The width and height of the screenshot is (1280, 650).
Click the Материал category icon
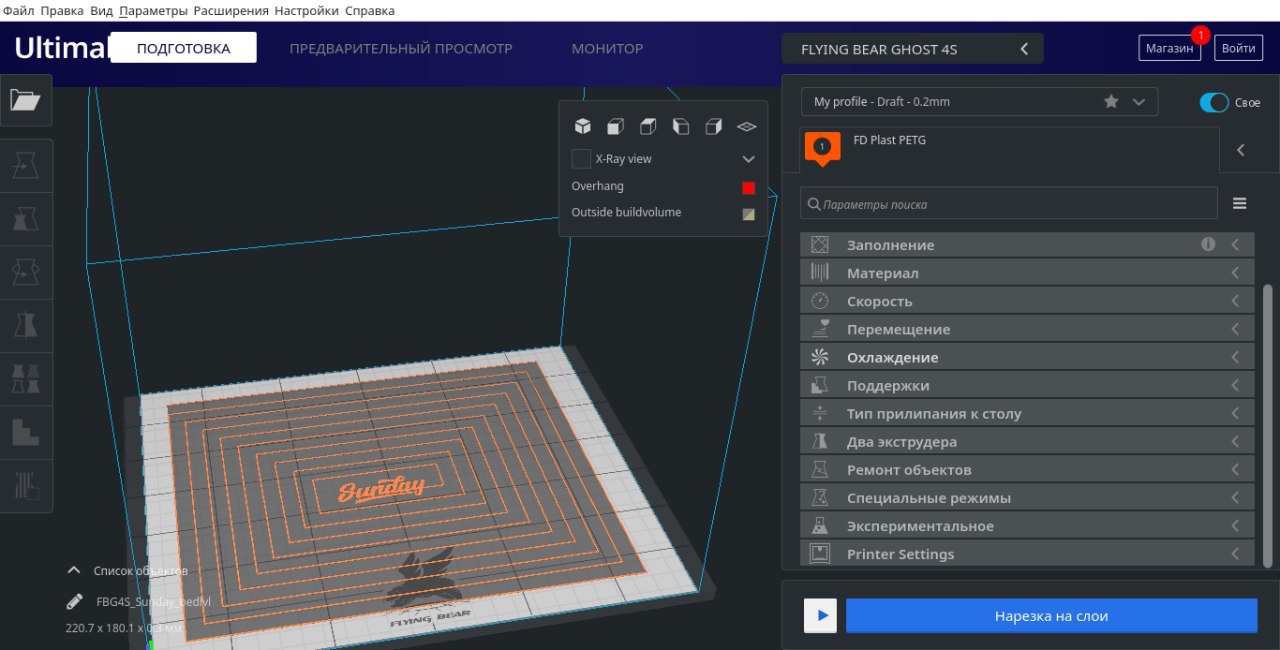pos(820,272)
